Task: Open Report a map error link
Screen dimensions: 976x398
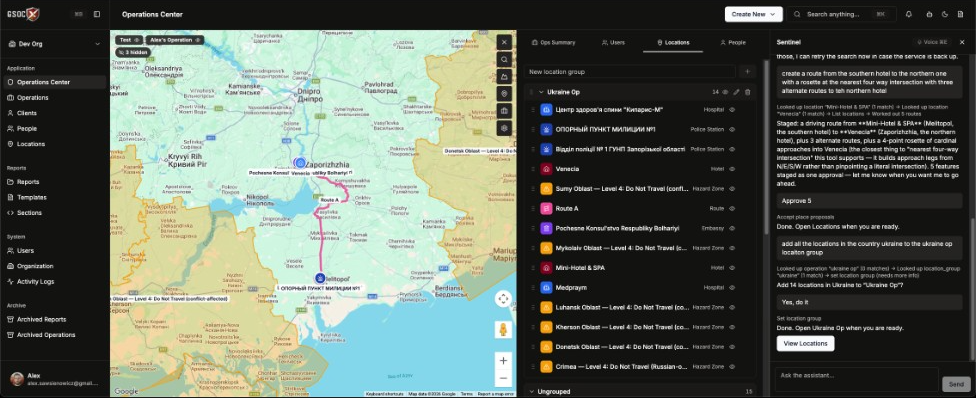Action: click(495, 394)
